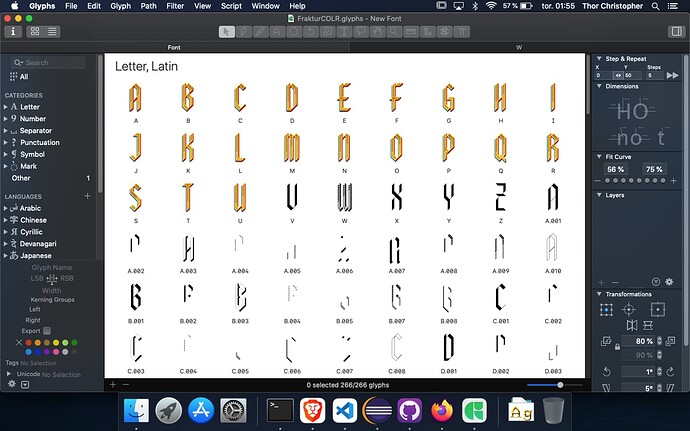Switch to the Text tool

[344, 32]
